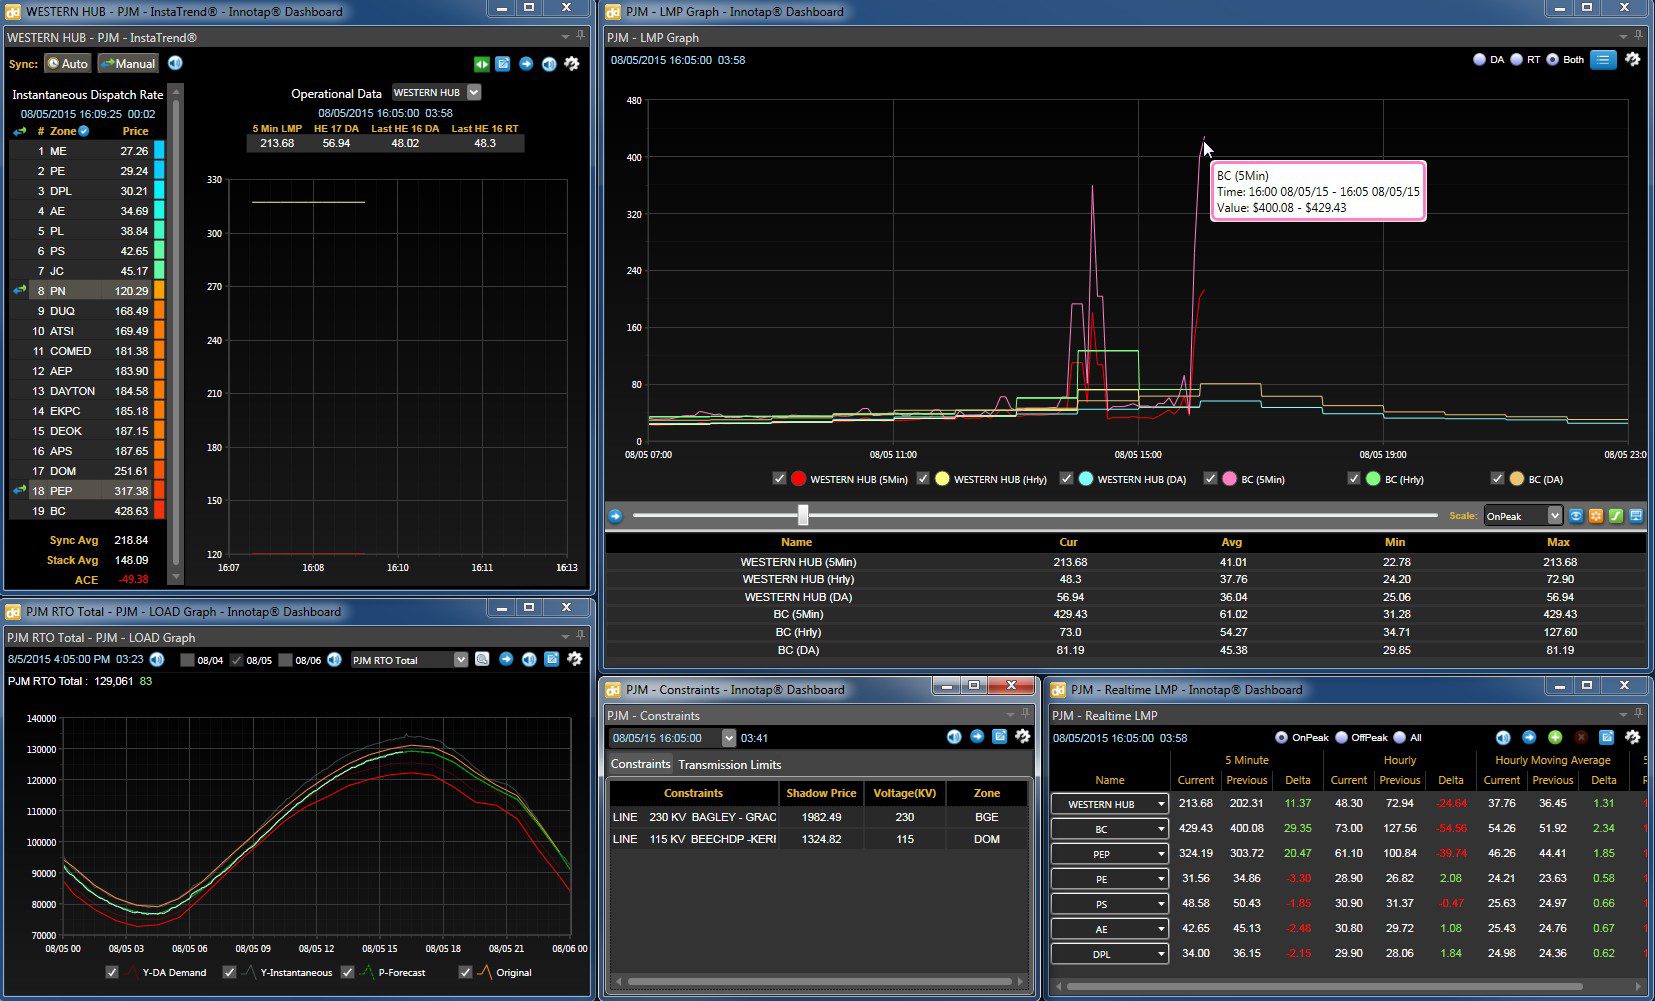1655x1001 pixels.
Task: Click the Auto sync button
Action: 68,63
